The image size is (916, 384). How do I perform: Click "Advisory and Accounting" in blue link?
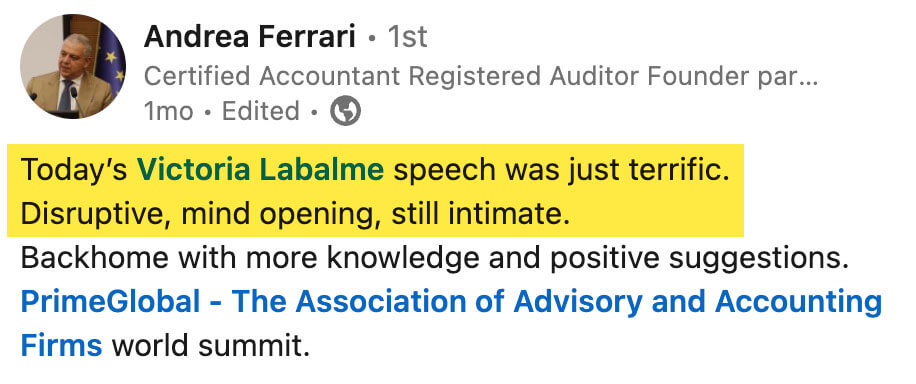[698, 302]
